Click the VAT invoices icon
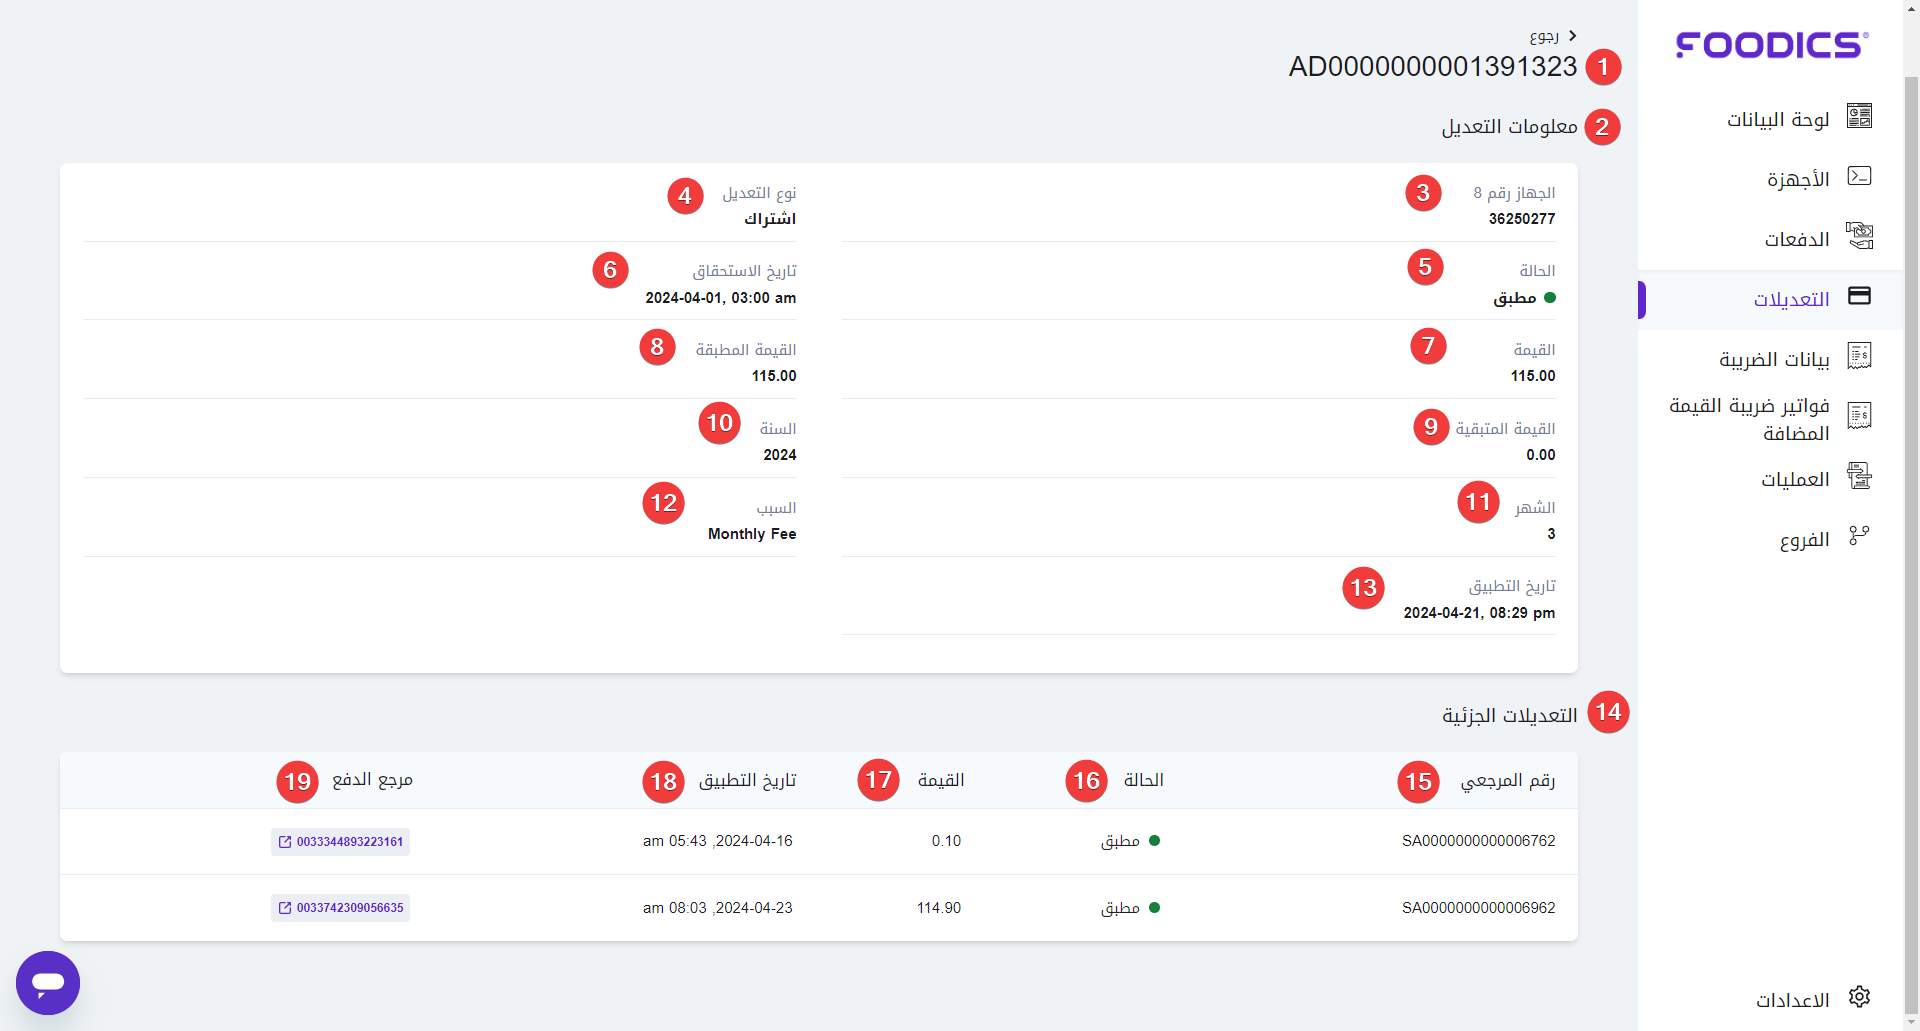 pos(1859,416)
